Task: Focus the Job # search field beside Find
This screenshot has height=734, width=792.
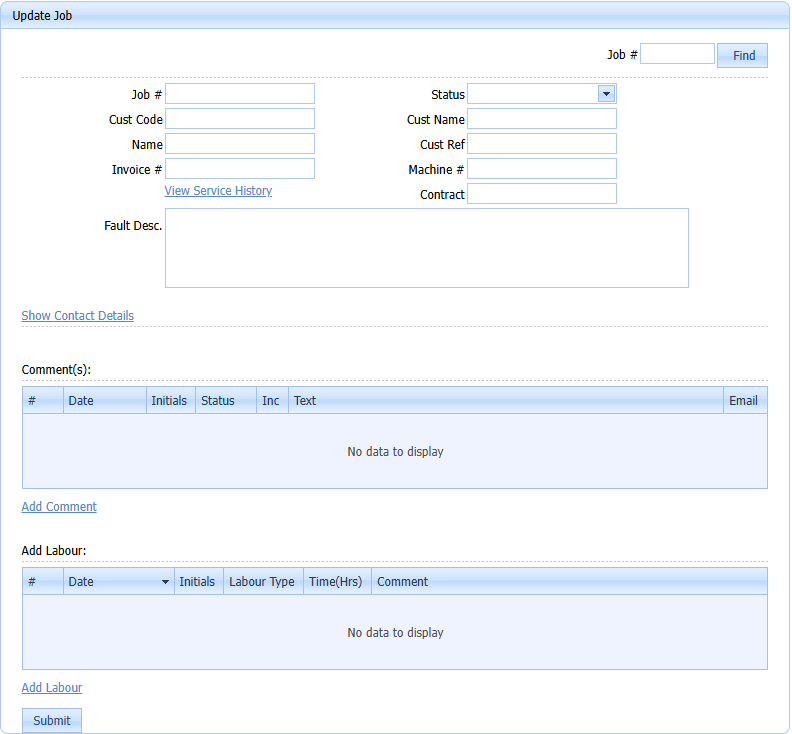Action: click(677, 54)
